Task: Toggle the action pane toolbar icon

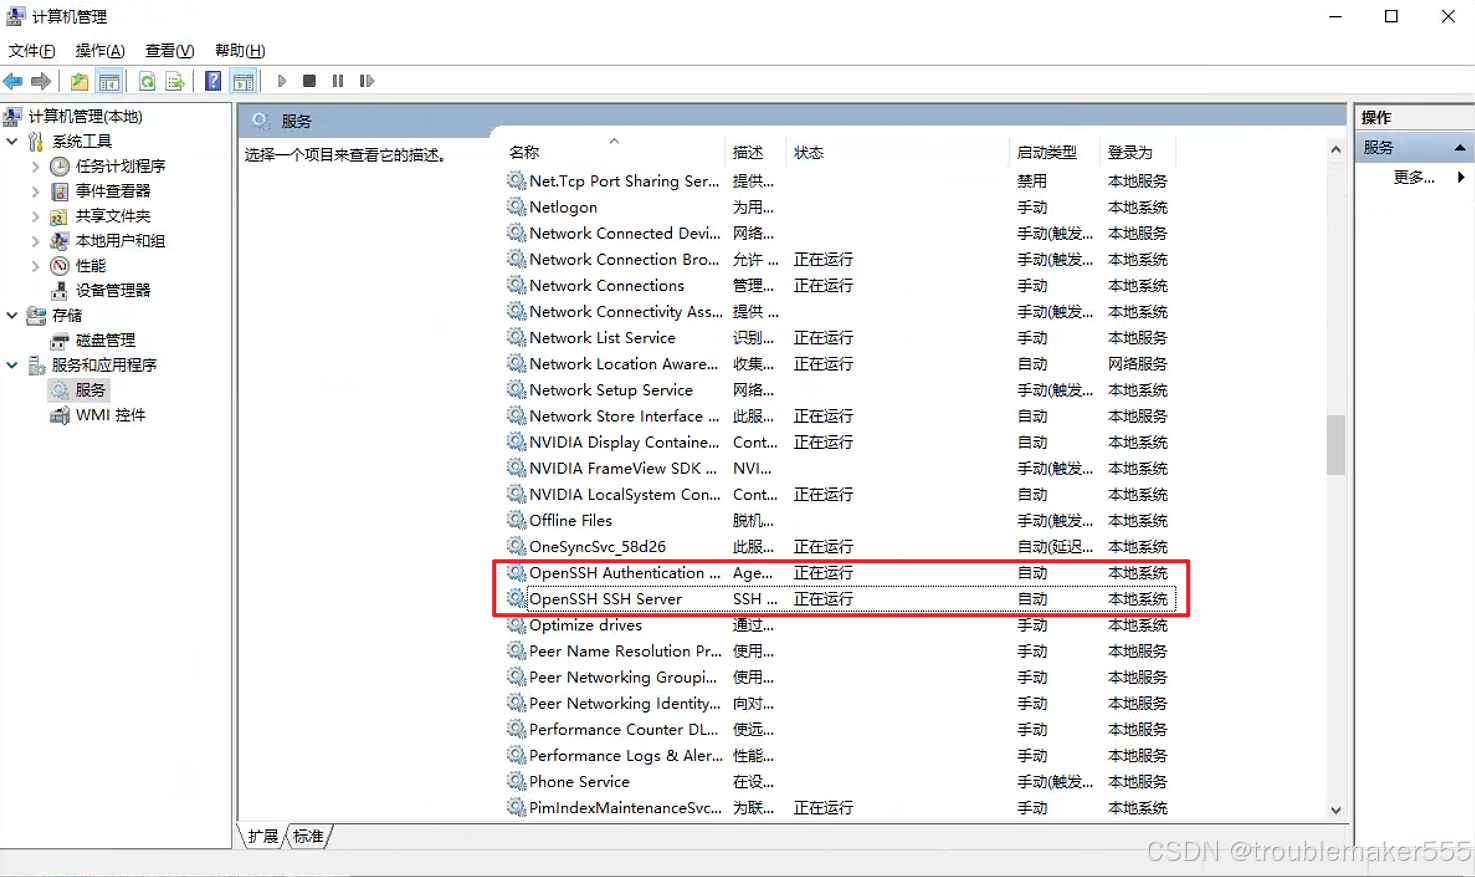Action: coord(243,81)
